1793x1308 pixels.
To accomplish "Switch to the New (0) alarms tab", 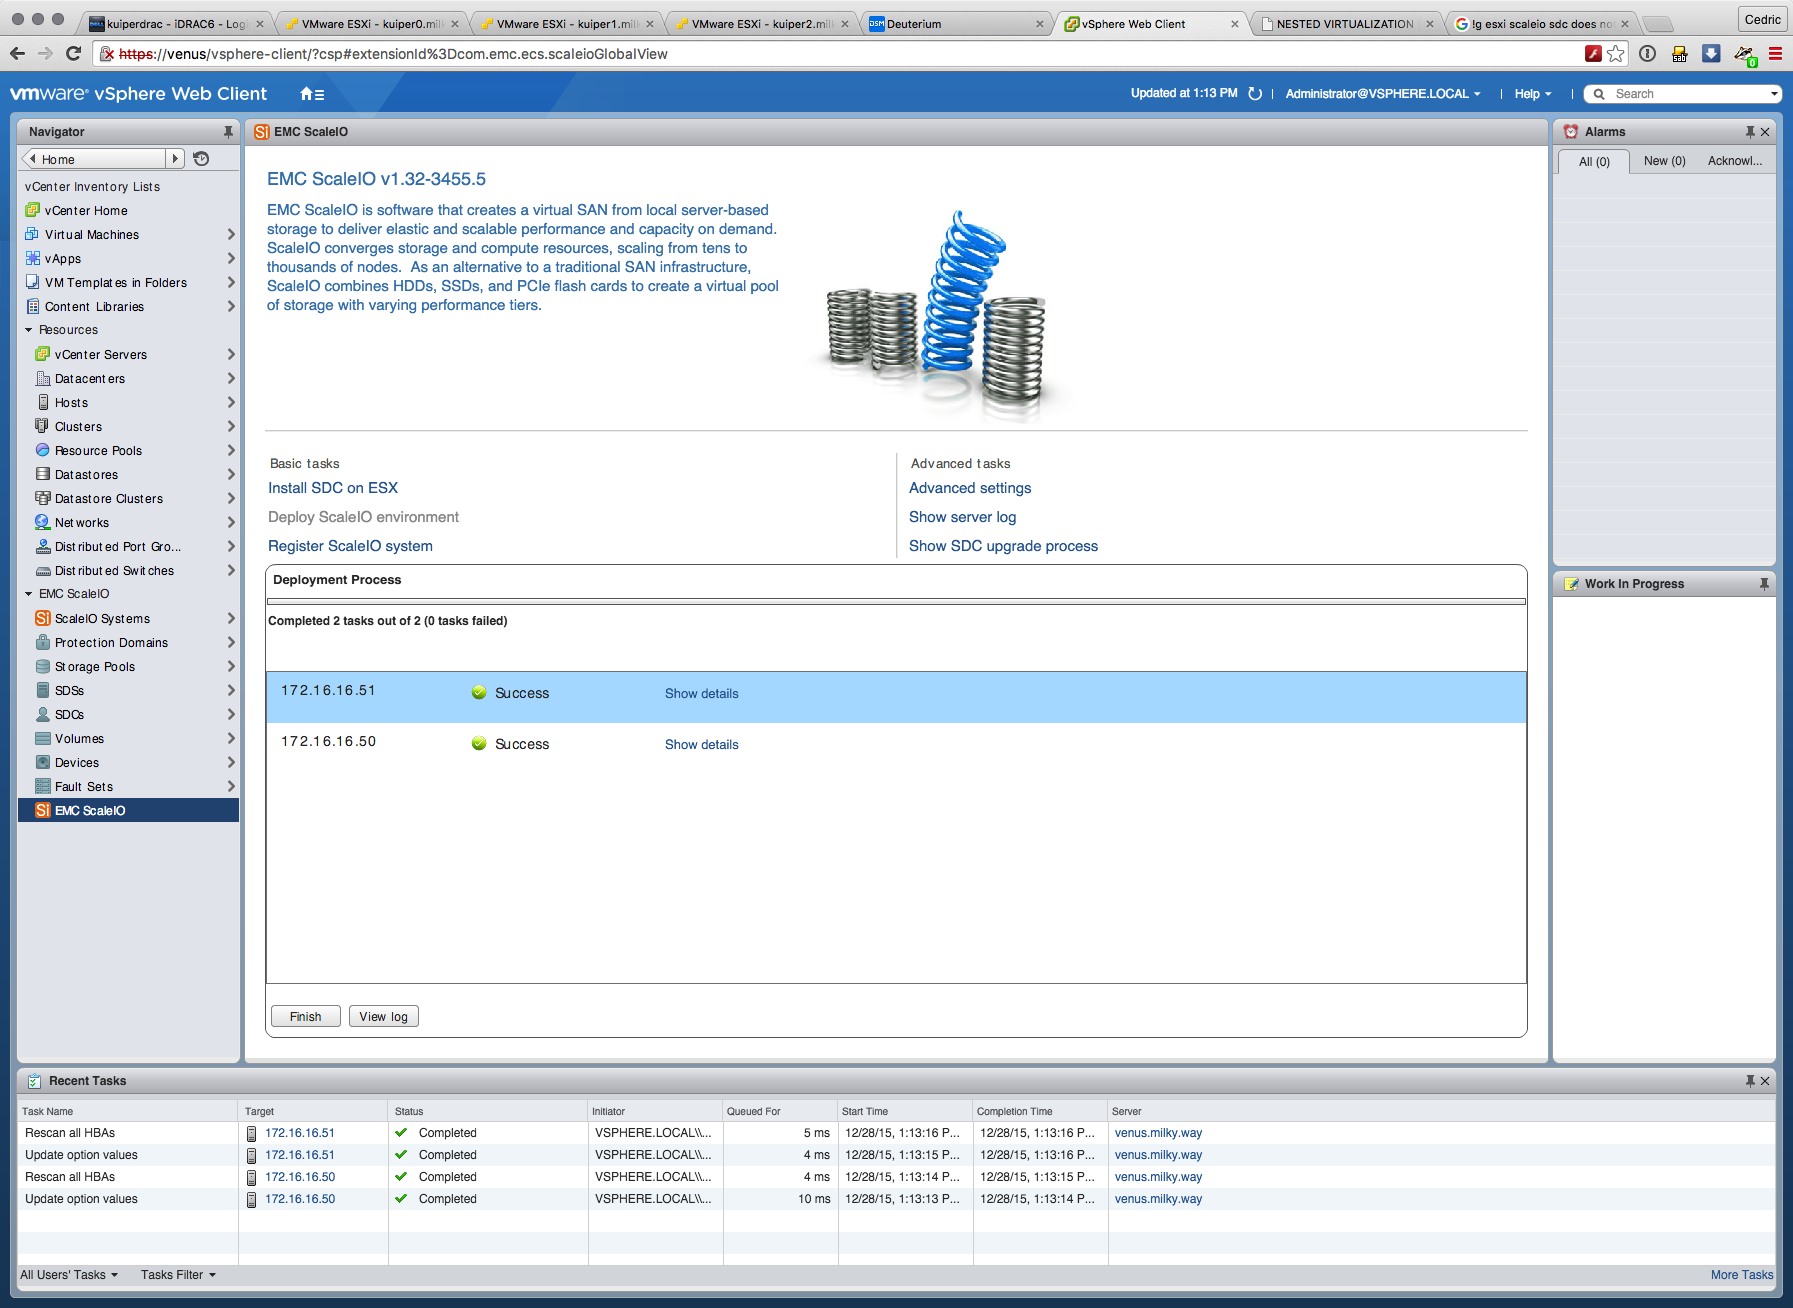I will 1664,161.
